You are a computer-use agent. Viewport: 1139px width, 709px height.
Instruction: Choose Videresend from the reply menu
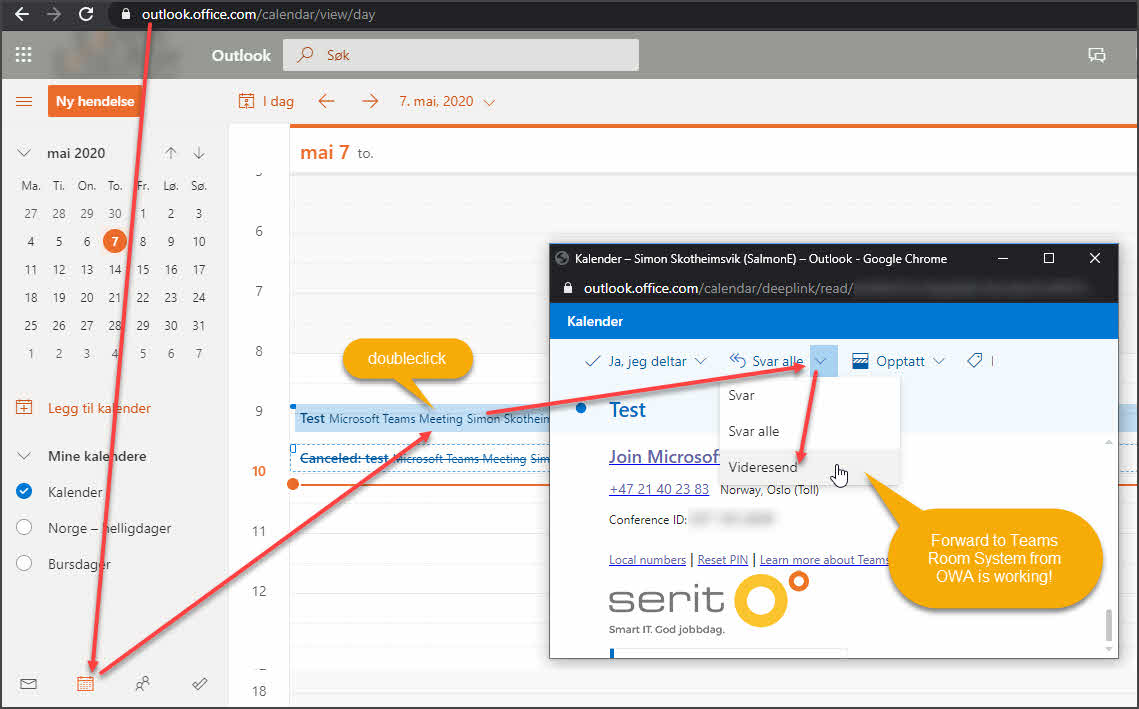pyautogui.click(x=810, y=467)
